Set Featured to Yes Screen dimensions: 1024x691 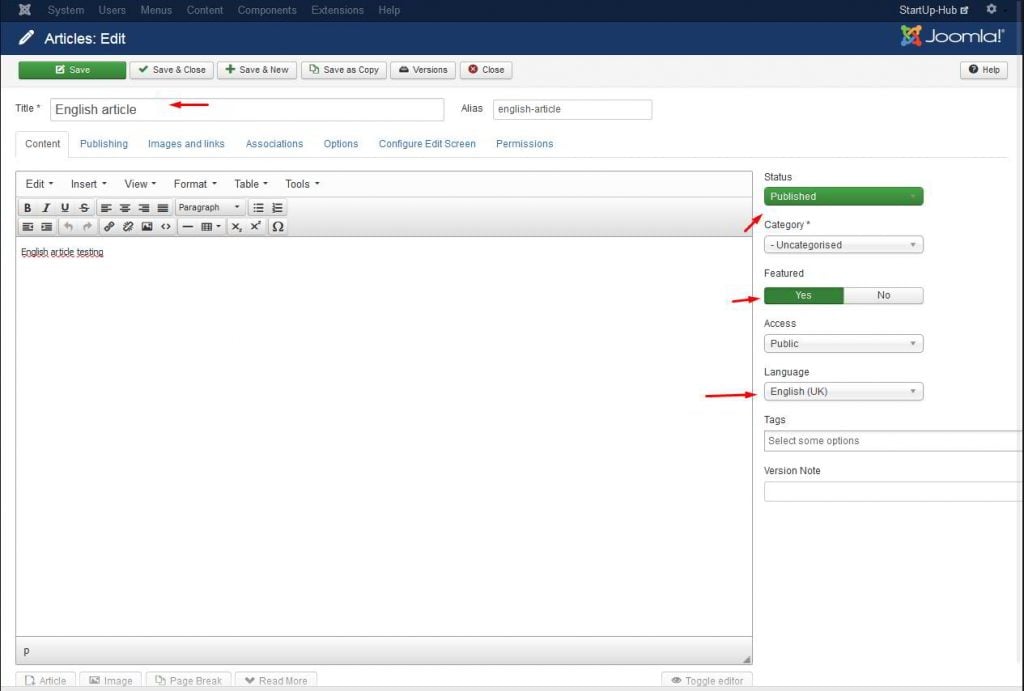click(803, 296)
